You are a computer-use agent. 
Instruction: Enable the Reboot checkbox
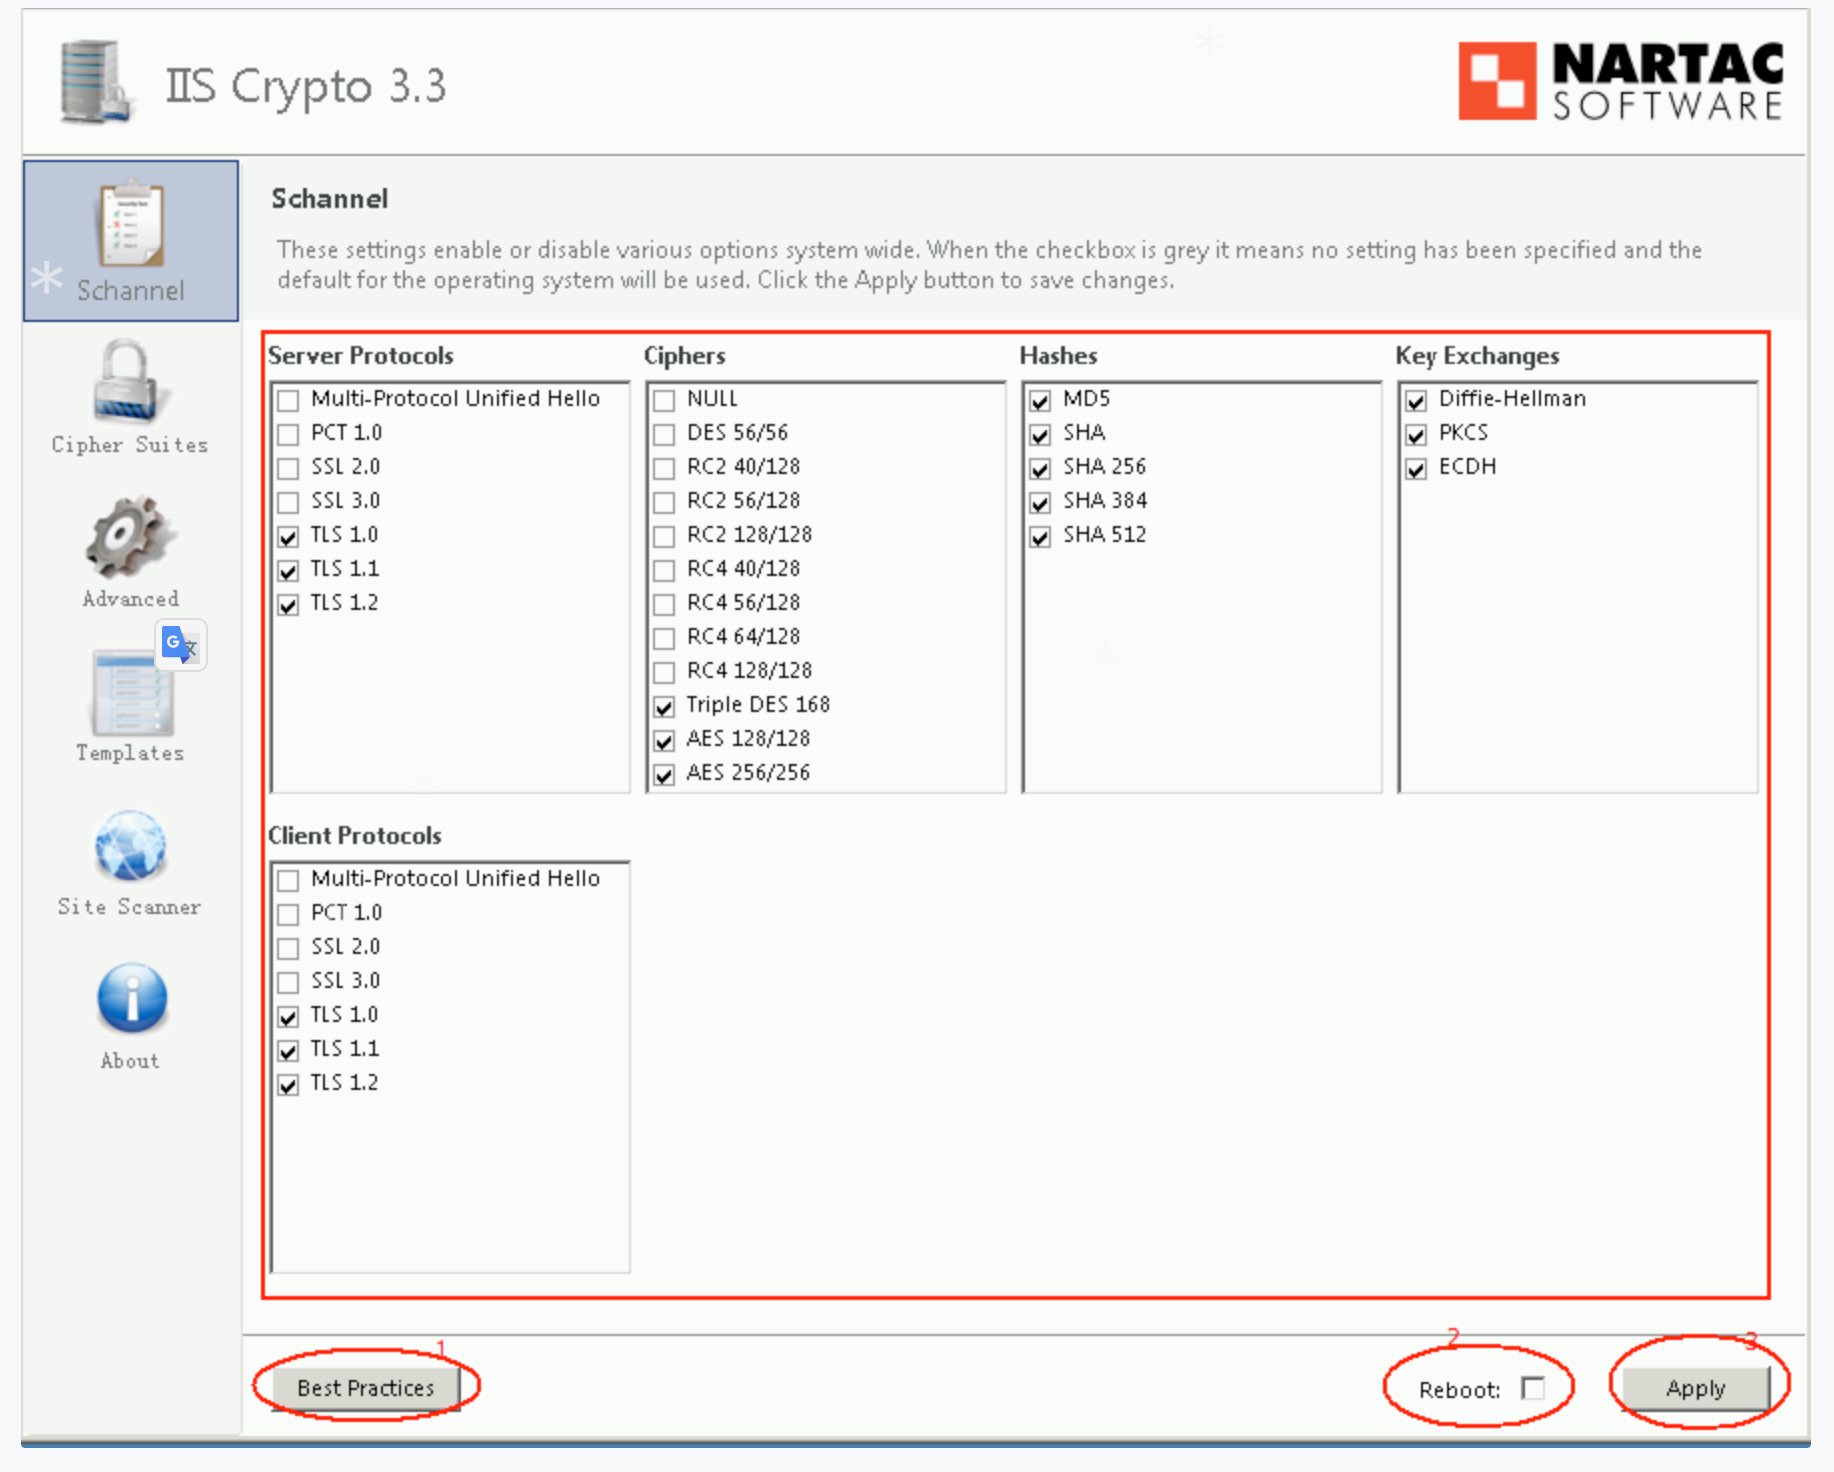[x=1532, y=1388]
